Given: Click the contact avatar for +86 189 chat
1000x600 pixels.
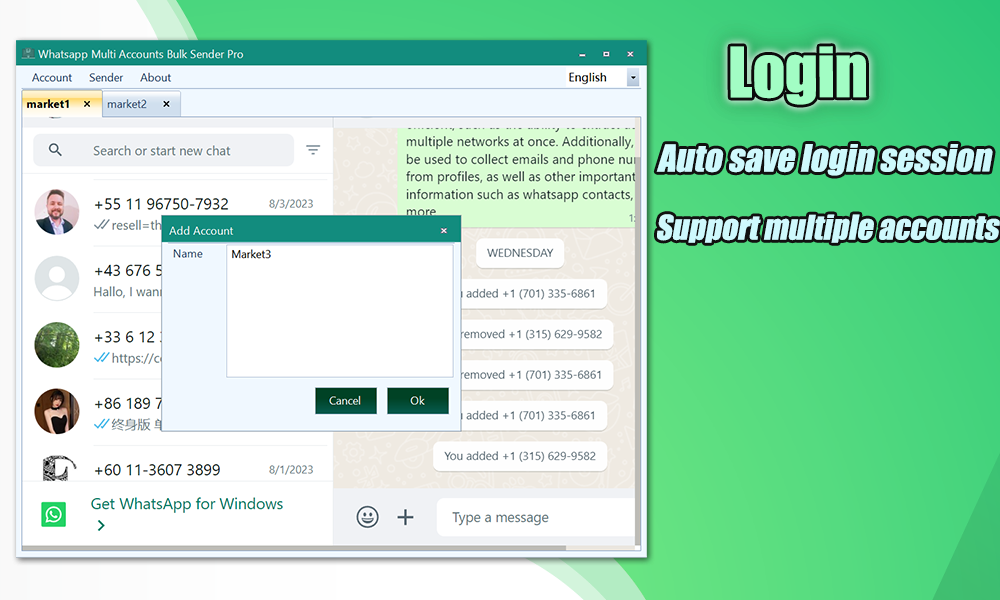Looking at the screenshot, I should (x=57, y=410).
